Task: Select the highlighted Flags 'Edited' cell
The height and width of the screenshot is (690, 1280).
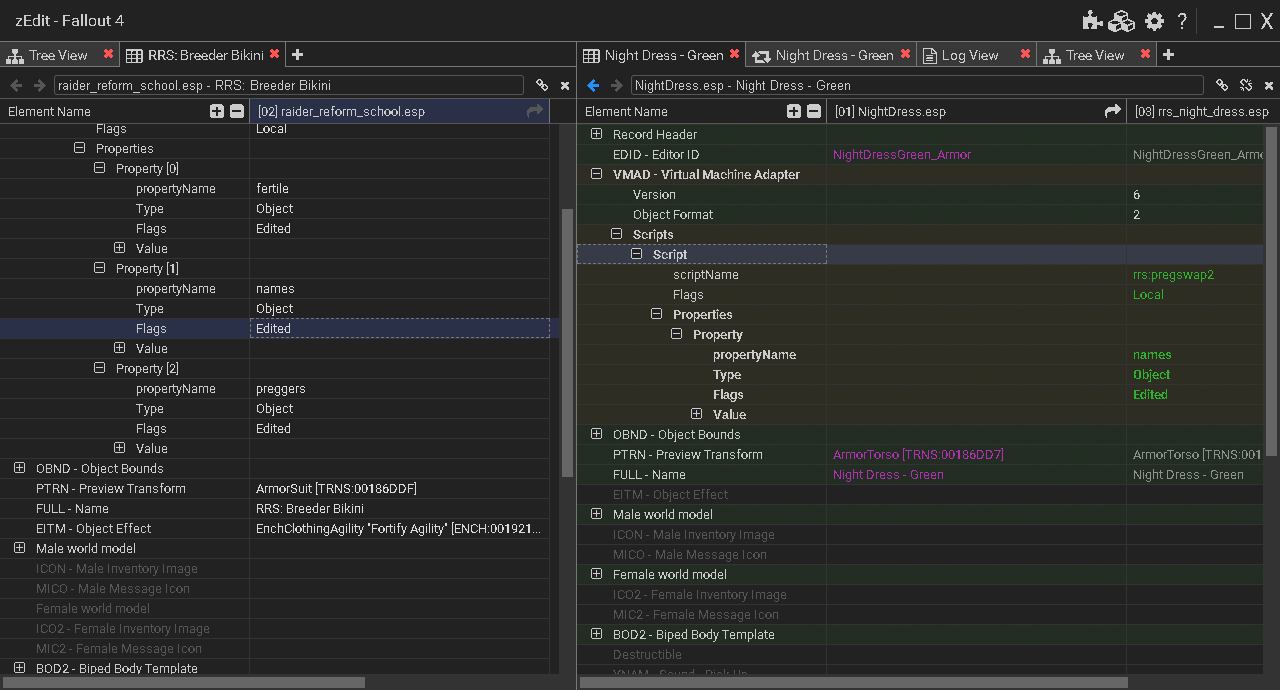Action: tap(399, 328)
